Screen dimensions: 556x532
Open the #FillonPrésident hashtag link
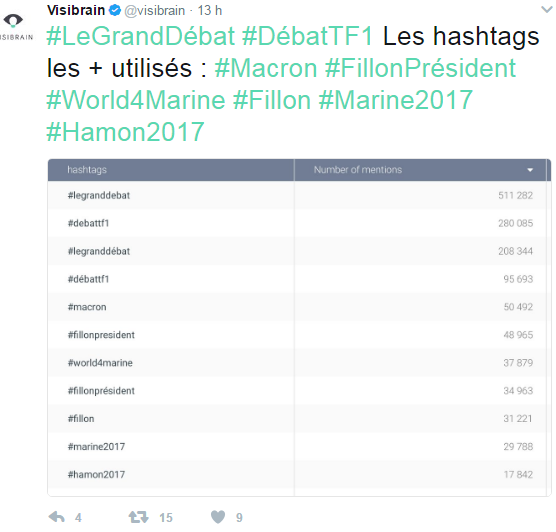(420, 68)
